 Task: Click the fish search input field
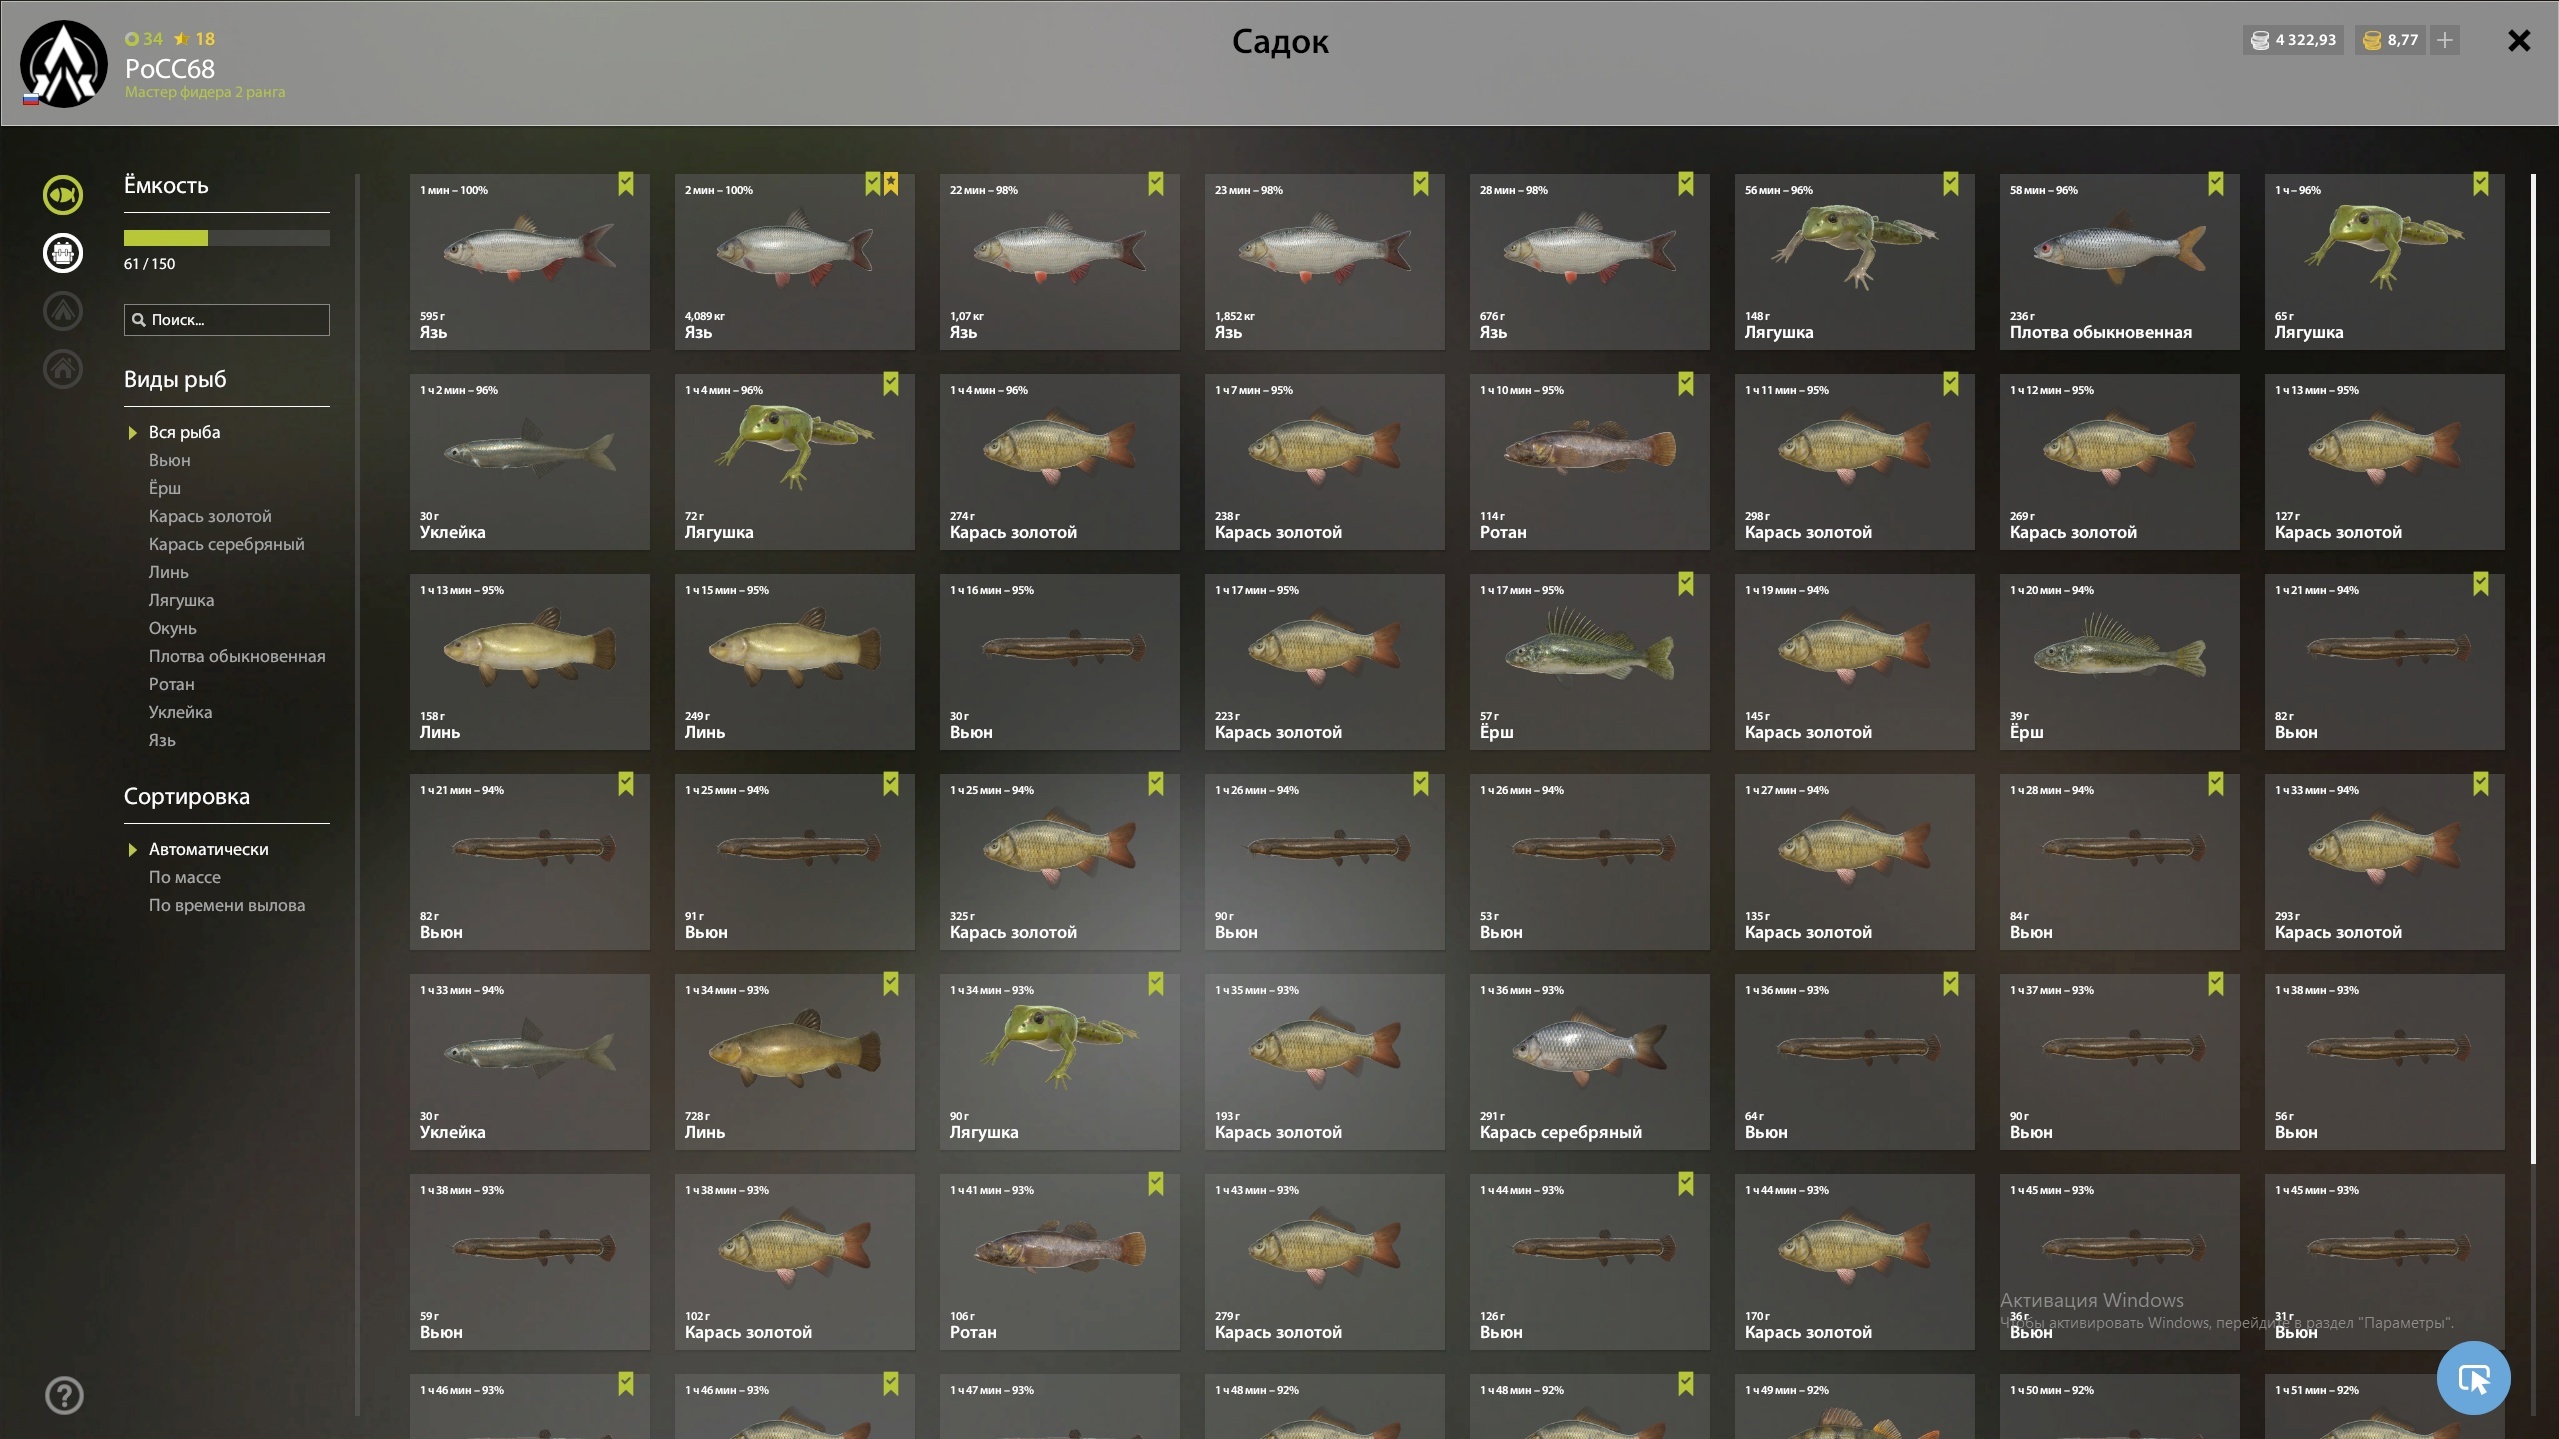pyautogui.click(x=227, y=320)
